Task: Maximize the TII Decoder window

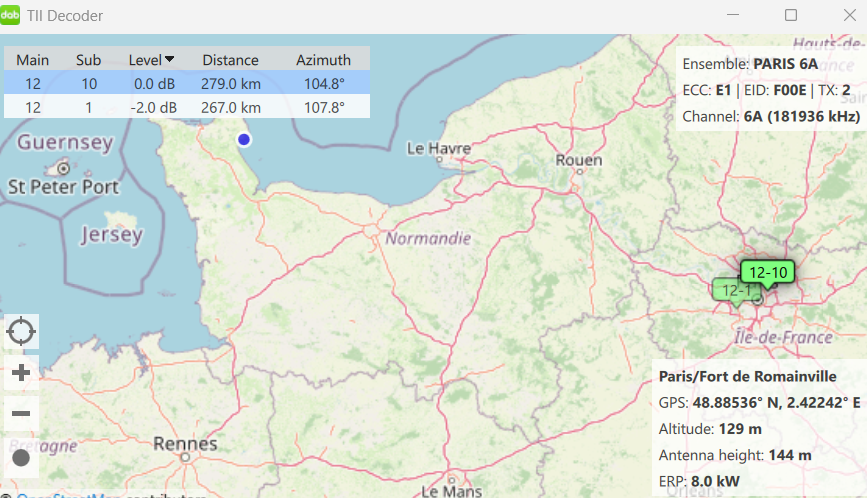Action: (791, 15)
